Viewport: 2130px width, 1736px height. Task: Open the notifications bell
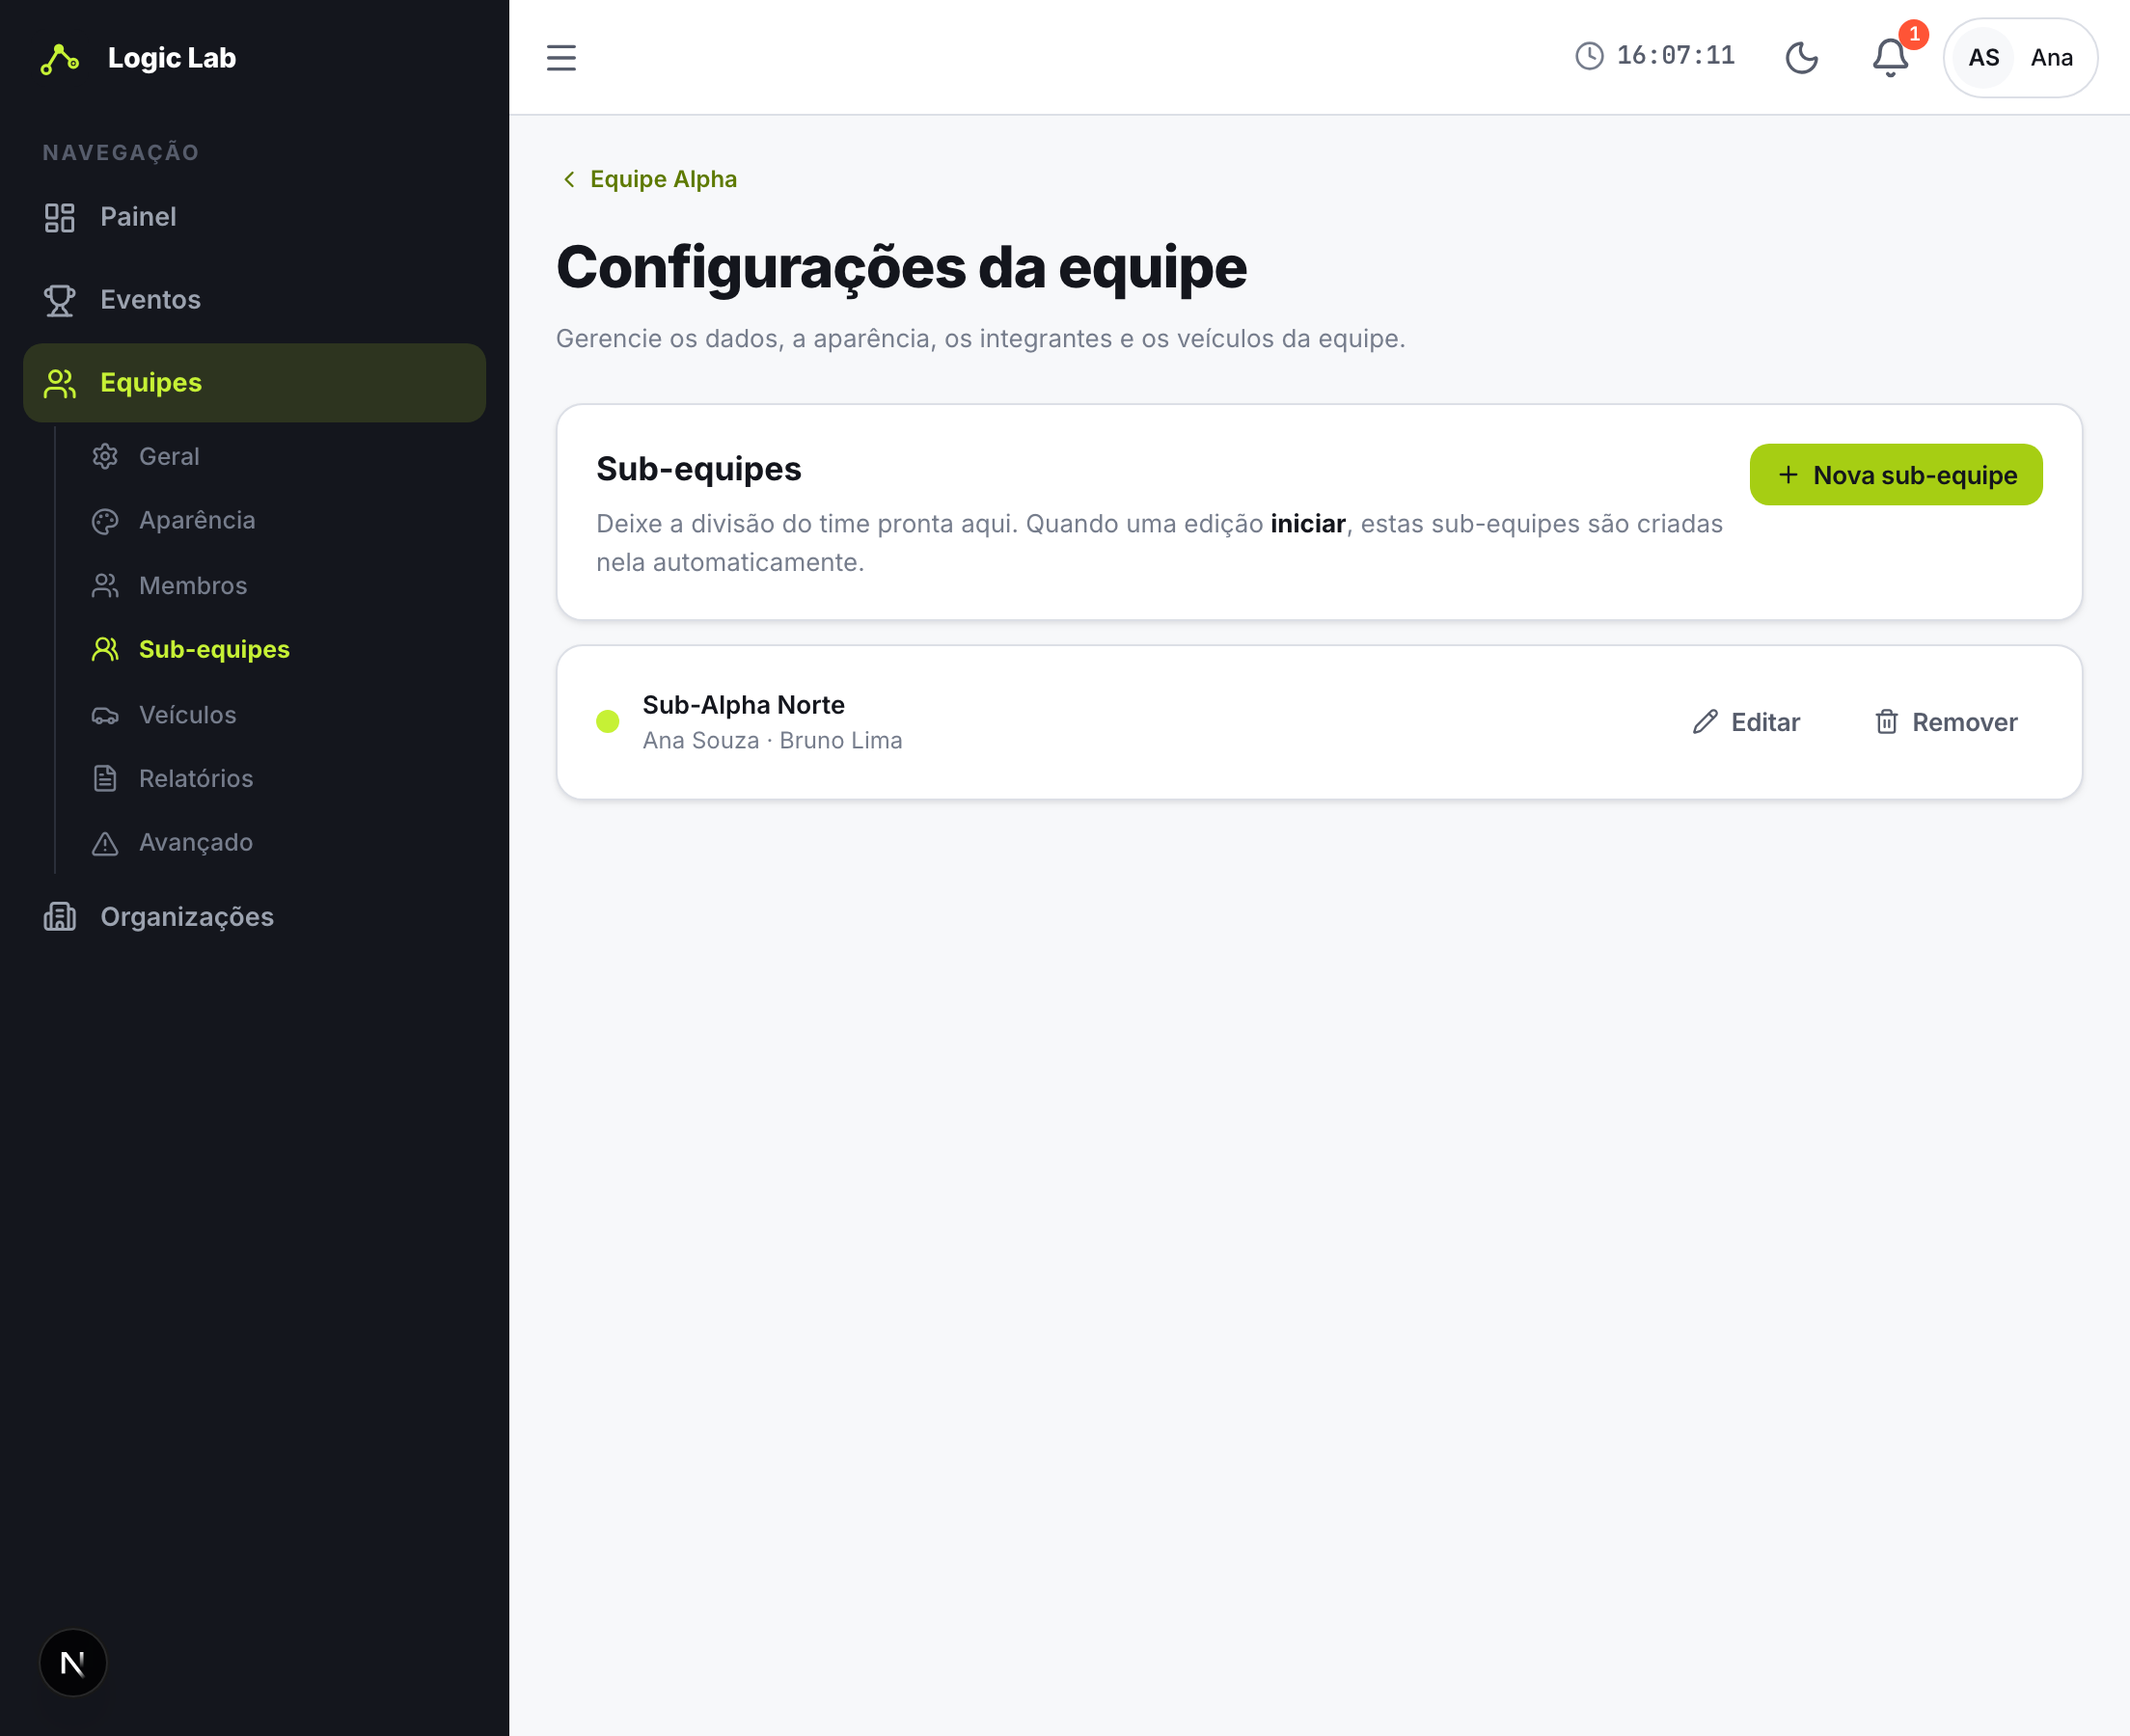1890,58
